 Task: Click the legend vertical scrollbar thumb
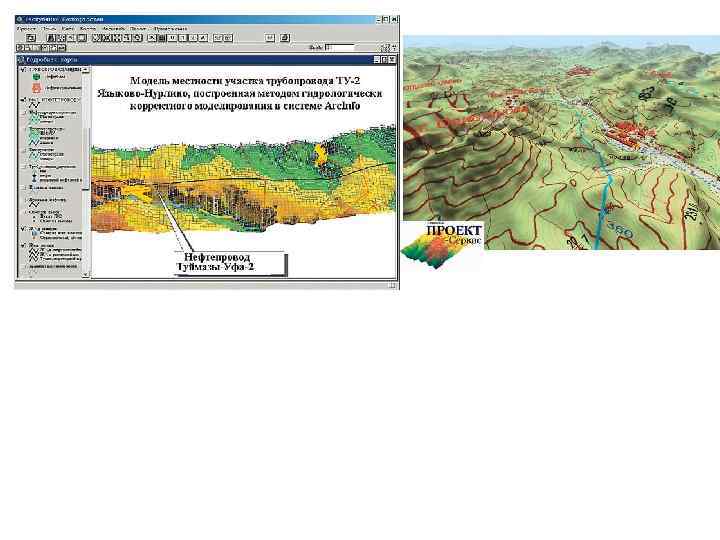[x=86, y=158]
